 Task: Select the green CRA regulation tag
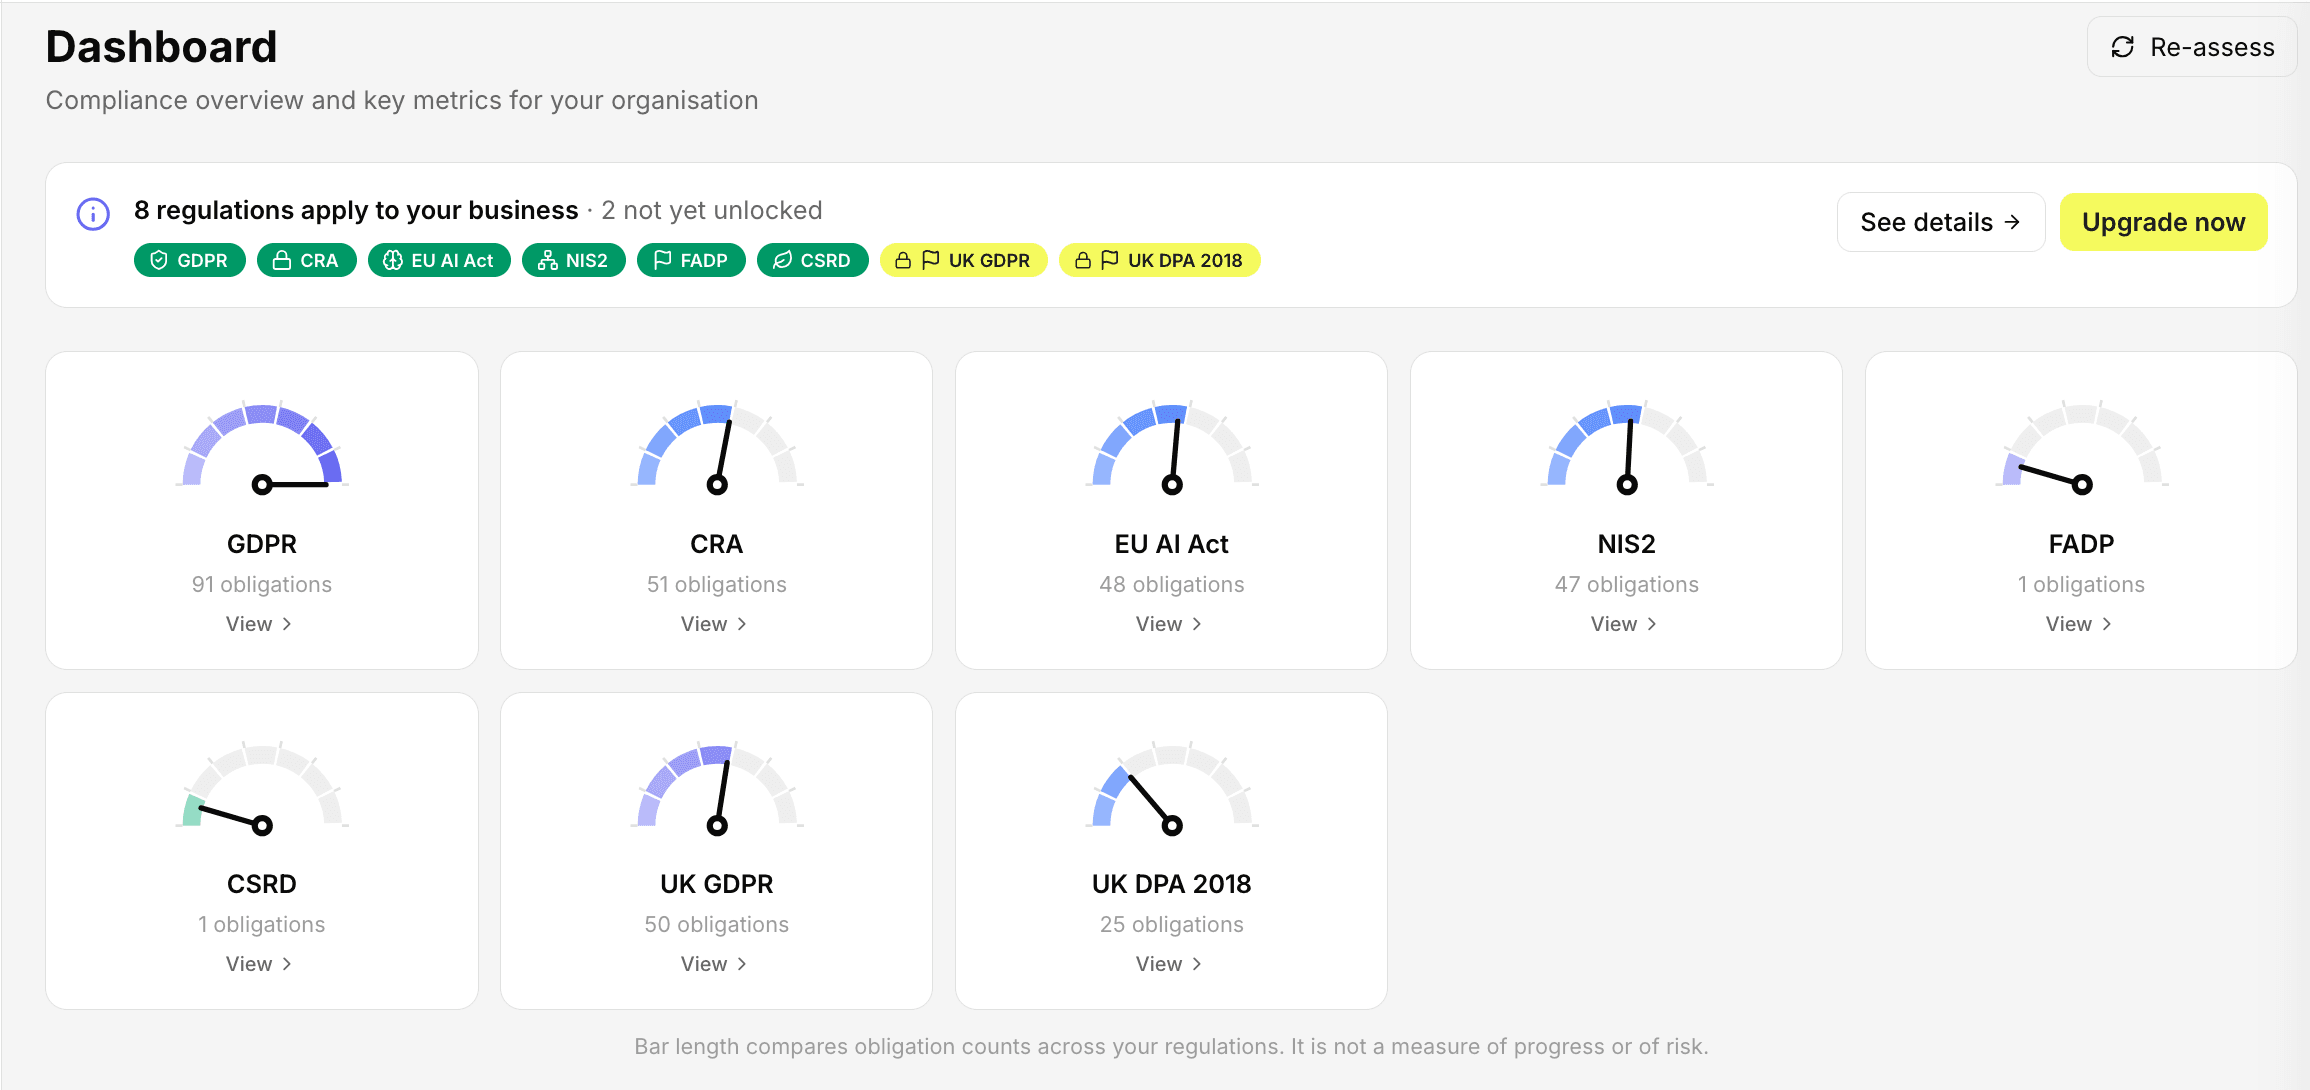click(307, 260)
